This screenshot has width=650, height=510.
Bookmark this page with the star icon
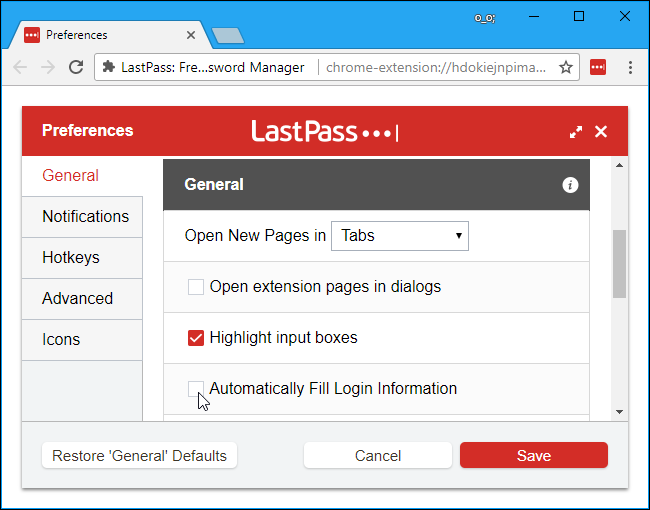click(566, 67)
